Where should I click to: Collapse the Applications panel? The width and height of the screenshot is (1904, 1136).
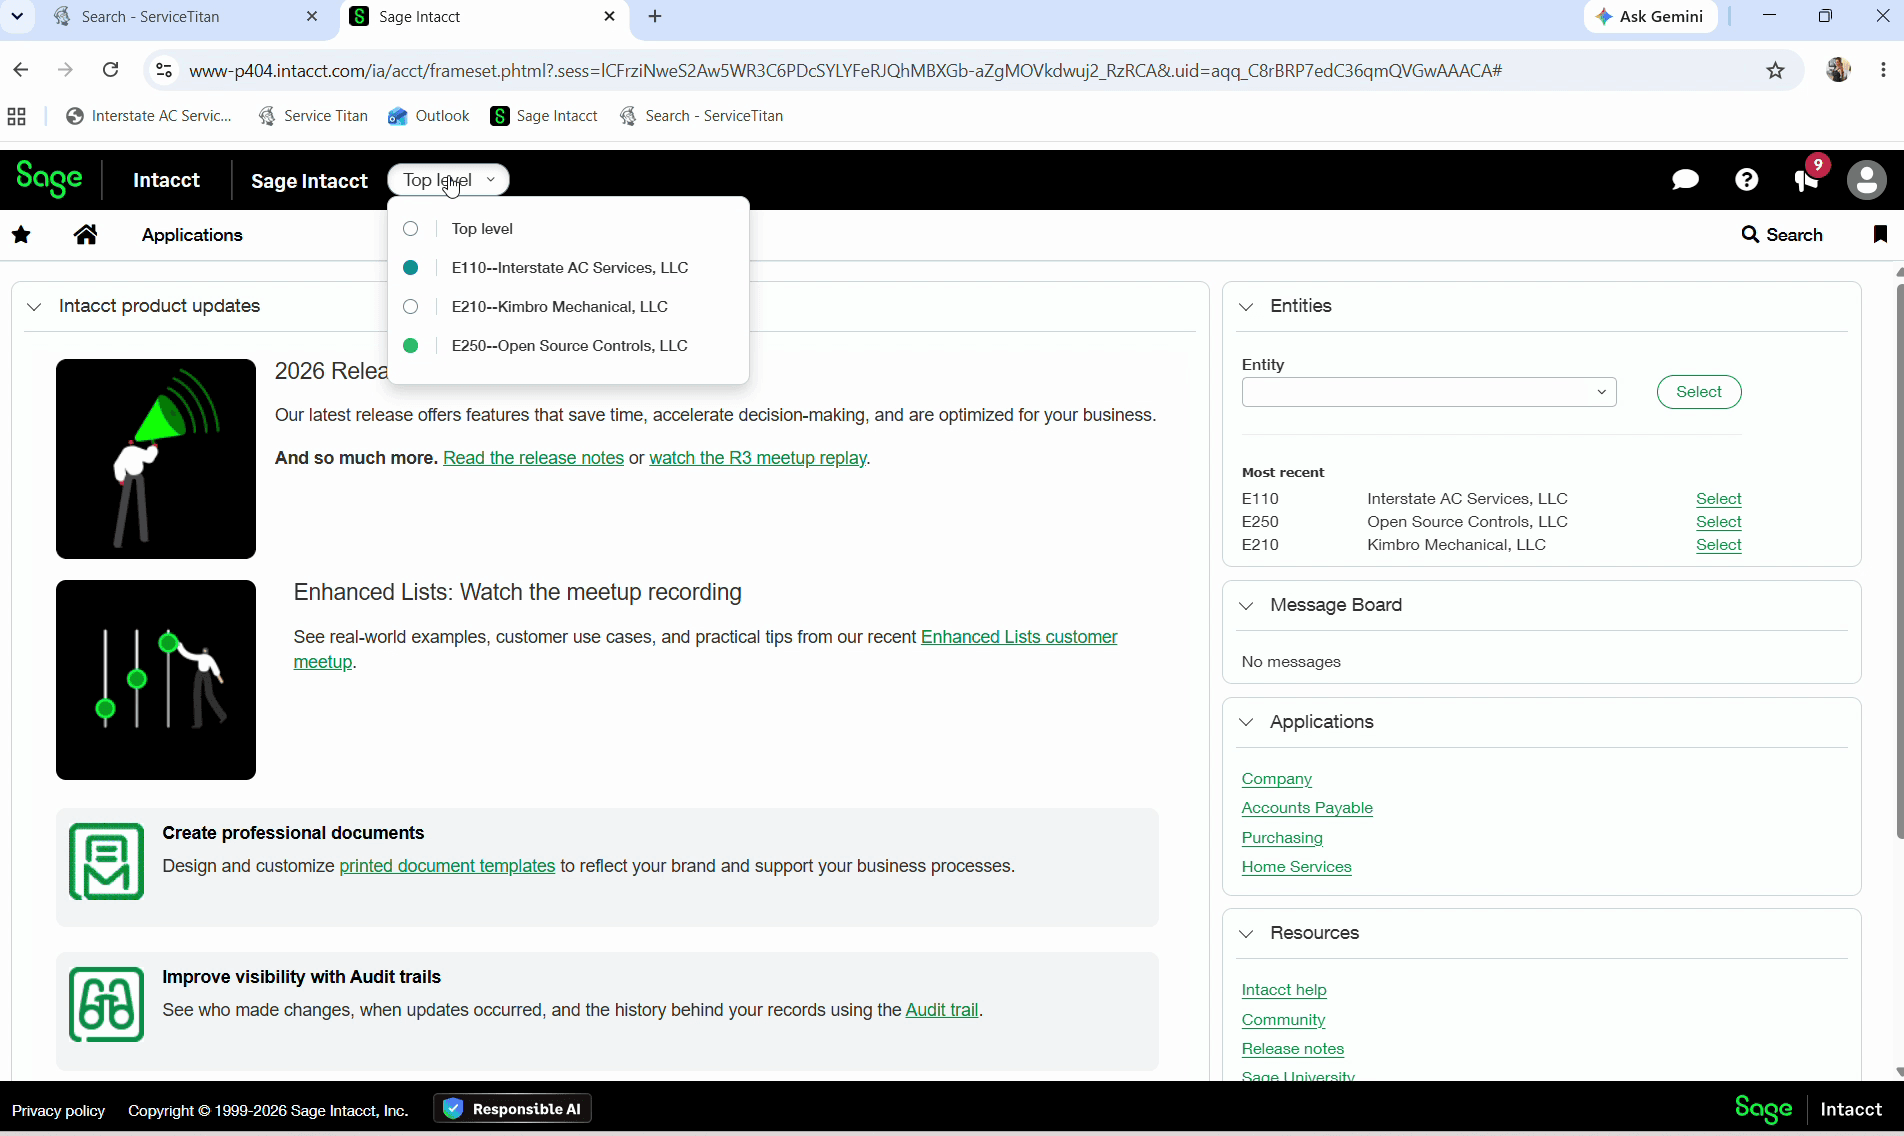tap(1246, 722)
